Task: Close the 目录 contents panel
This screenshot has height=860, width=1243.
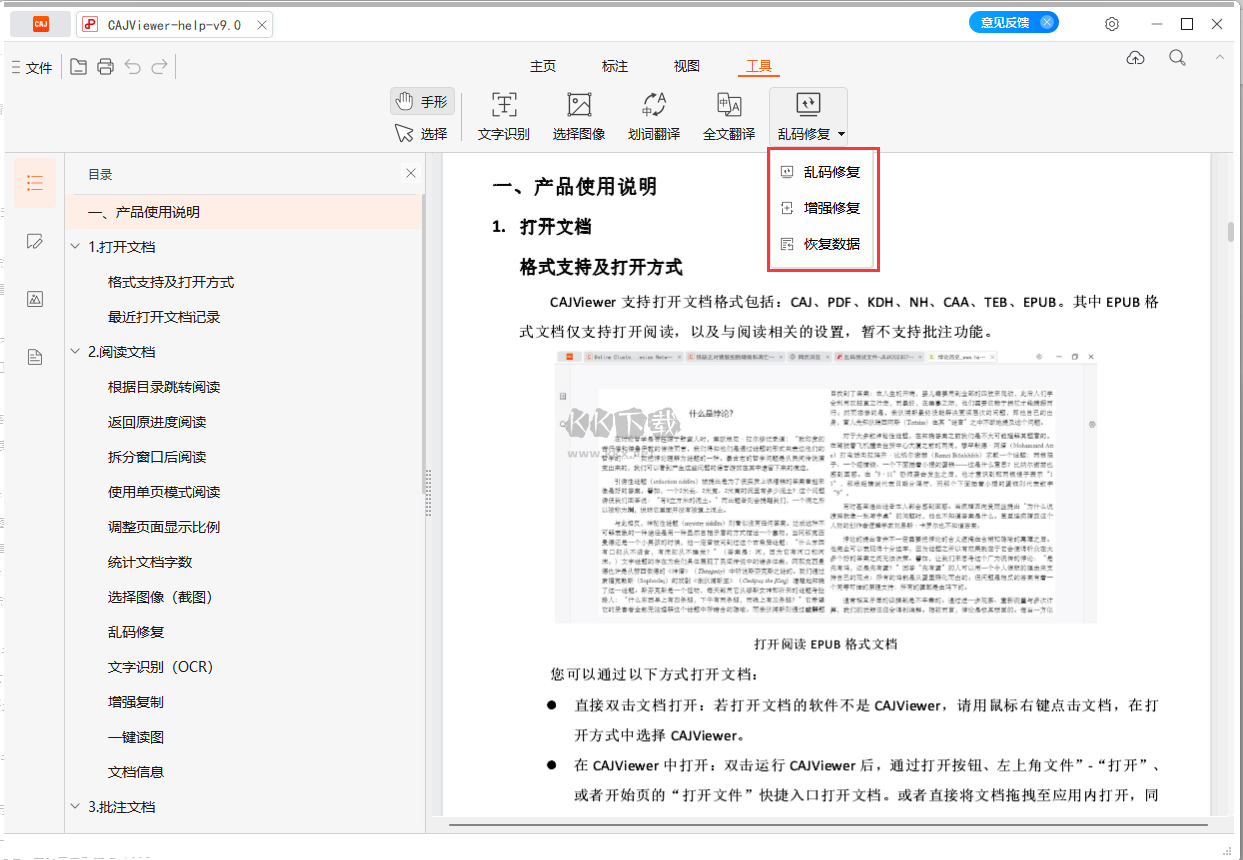Action: tap(411, 173)
